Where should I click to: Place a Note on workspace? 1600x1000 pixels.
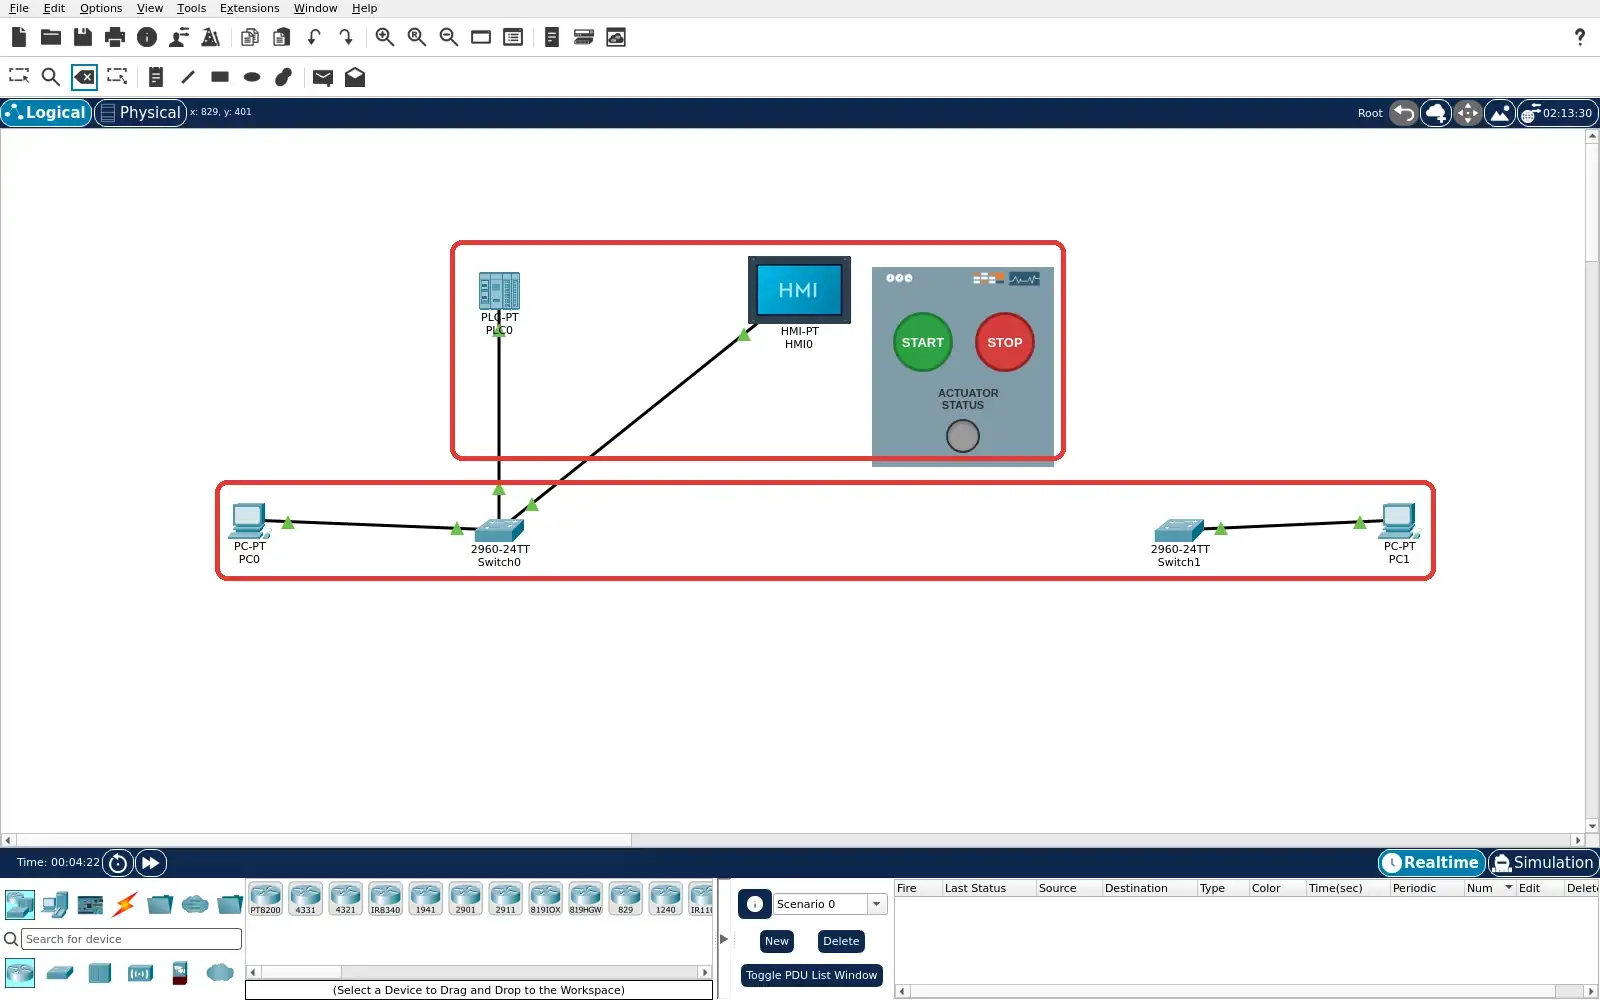point(155,76)
